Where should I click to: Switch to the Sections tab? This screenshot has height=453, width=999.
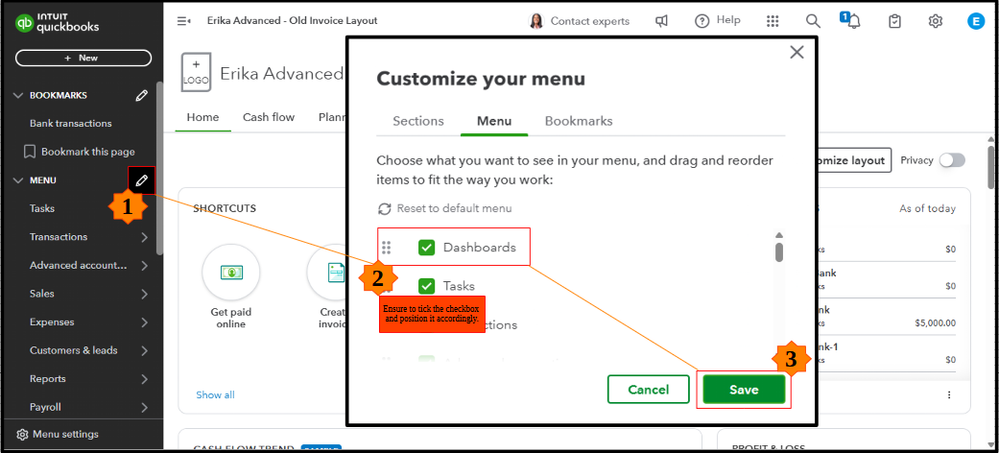pyautogui.click(x=418, y=121)
